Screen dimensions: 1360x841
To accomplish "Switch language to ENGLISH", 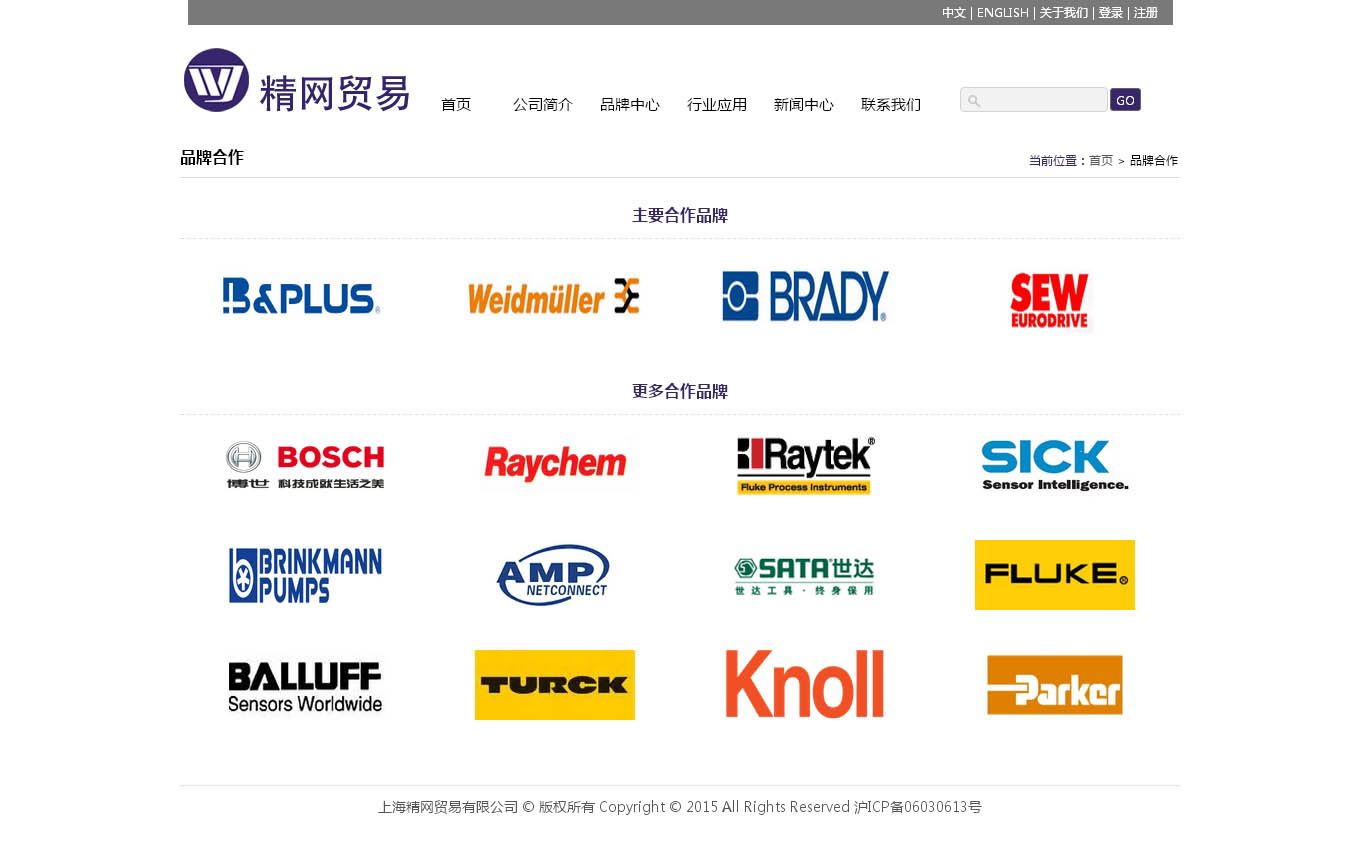I will pyautogui.click(x=1002, y=13).
